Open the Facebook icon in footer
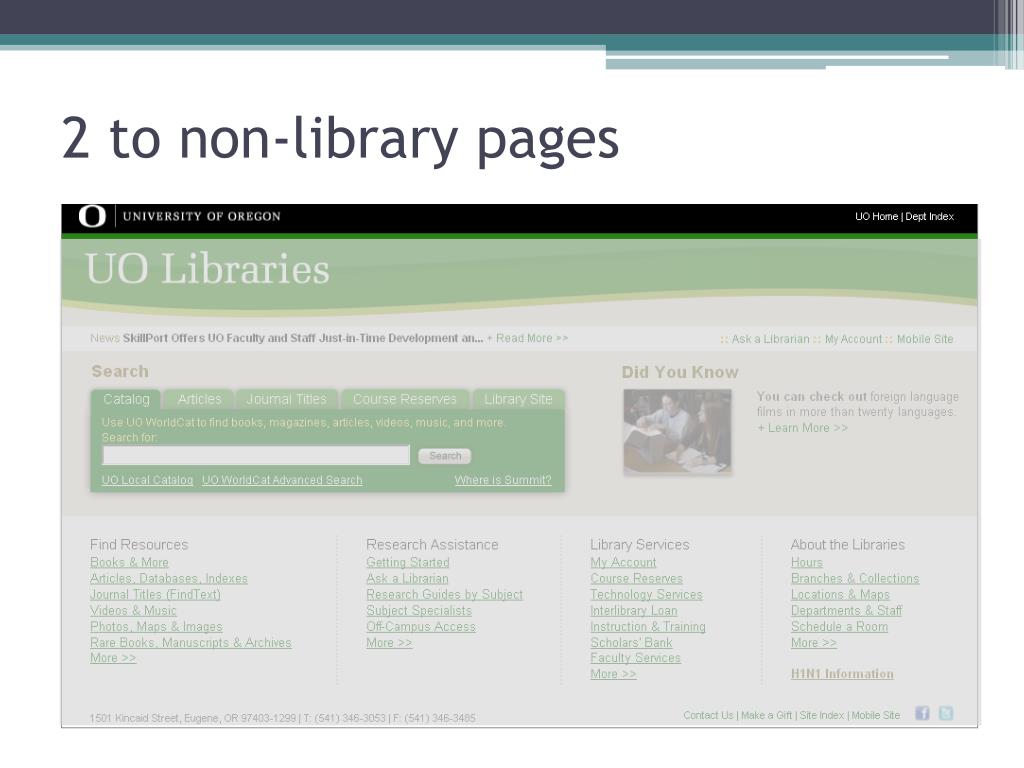This screenshot has width=1024, height=768. point(921,713)
